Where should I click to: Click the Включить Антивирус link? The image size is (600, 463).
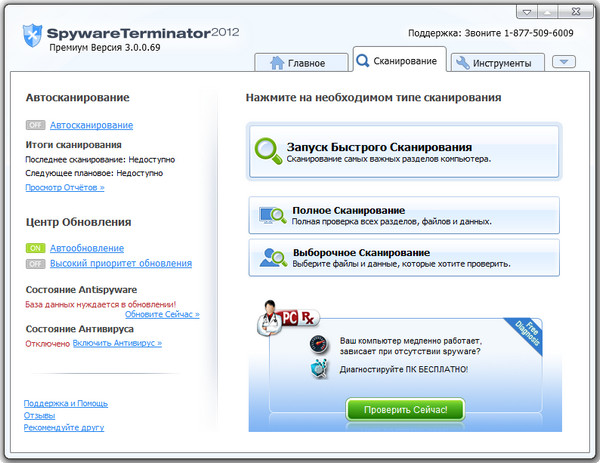(117, 343)
